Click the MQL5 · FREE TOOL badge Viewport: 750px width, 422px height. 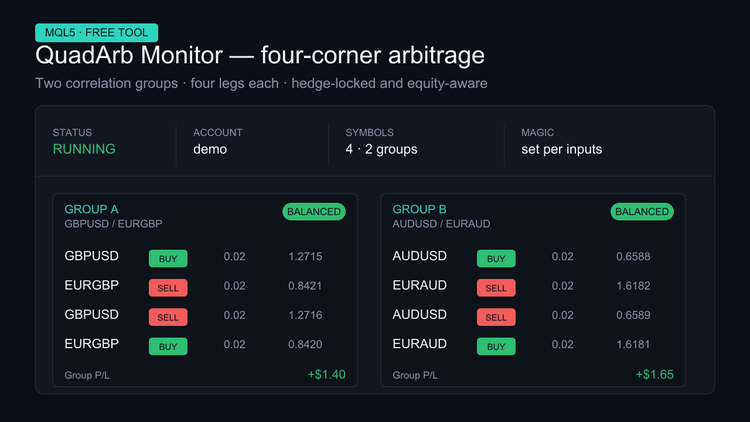coord(97,33)
